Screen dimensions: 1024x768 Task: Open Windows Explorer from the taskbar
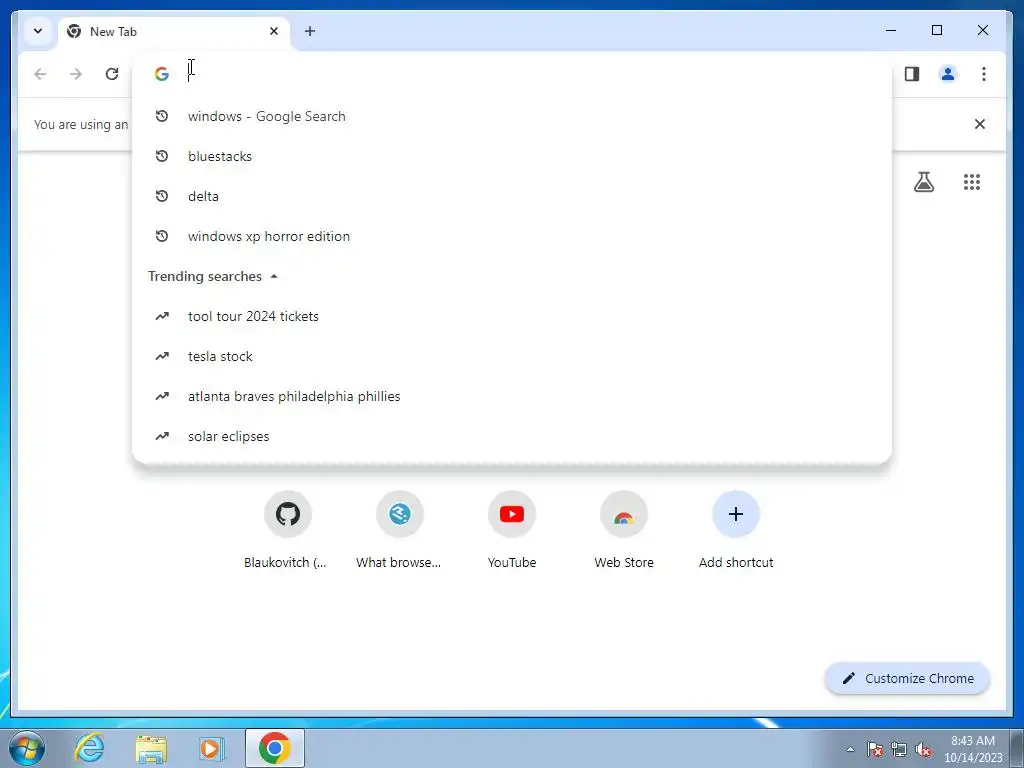coord(151,748)
